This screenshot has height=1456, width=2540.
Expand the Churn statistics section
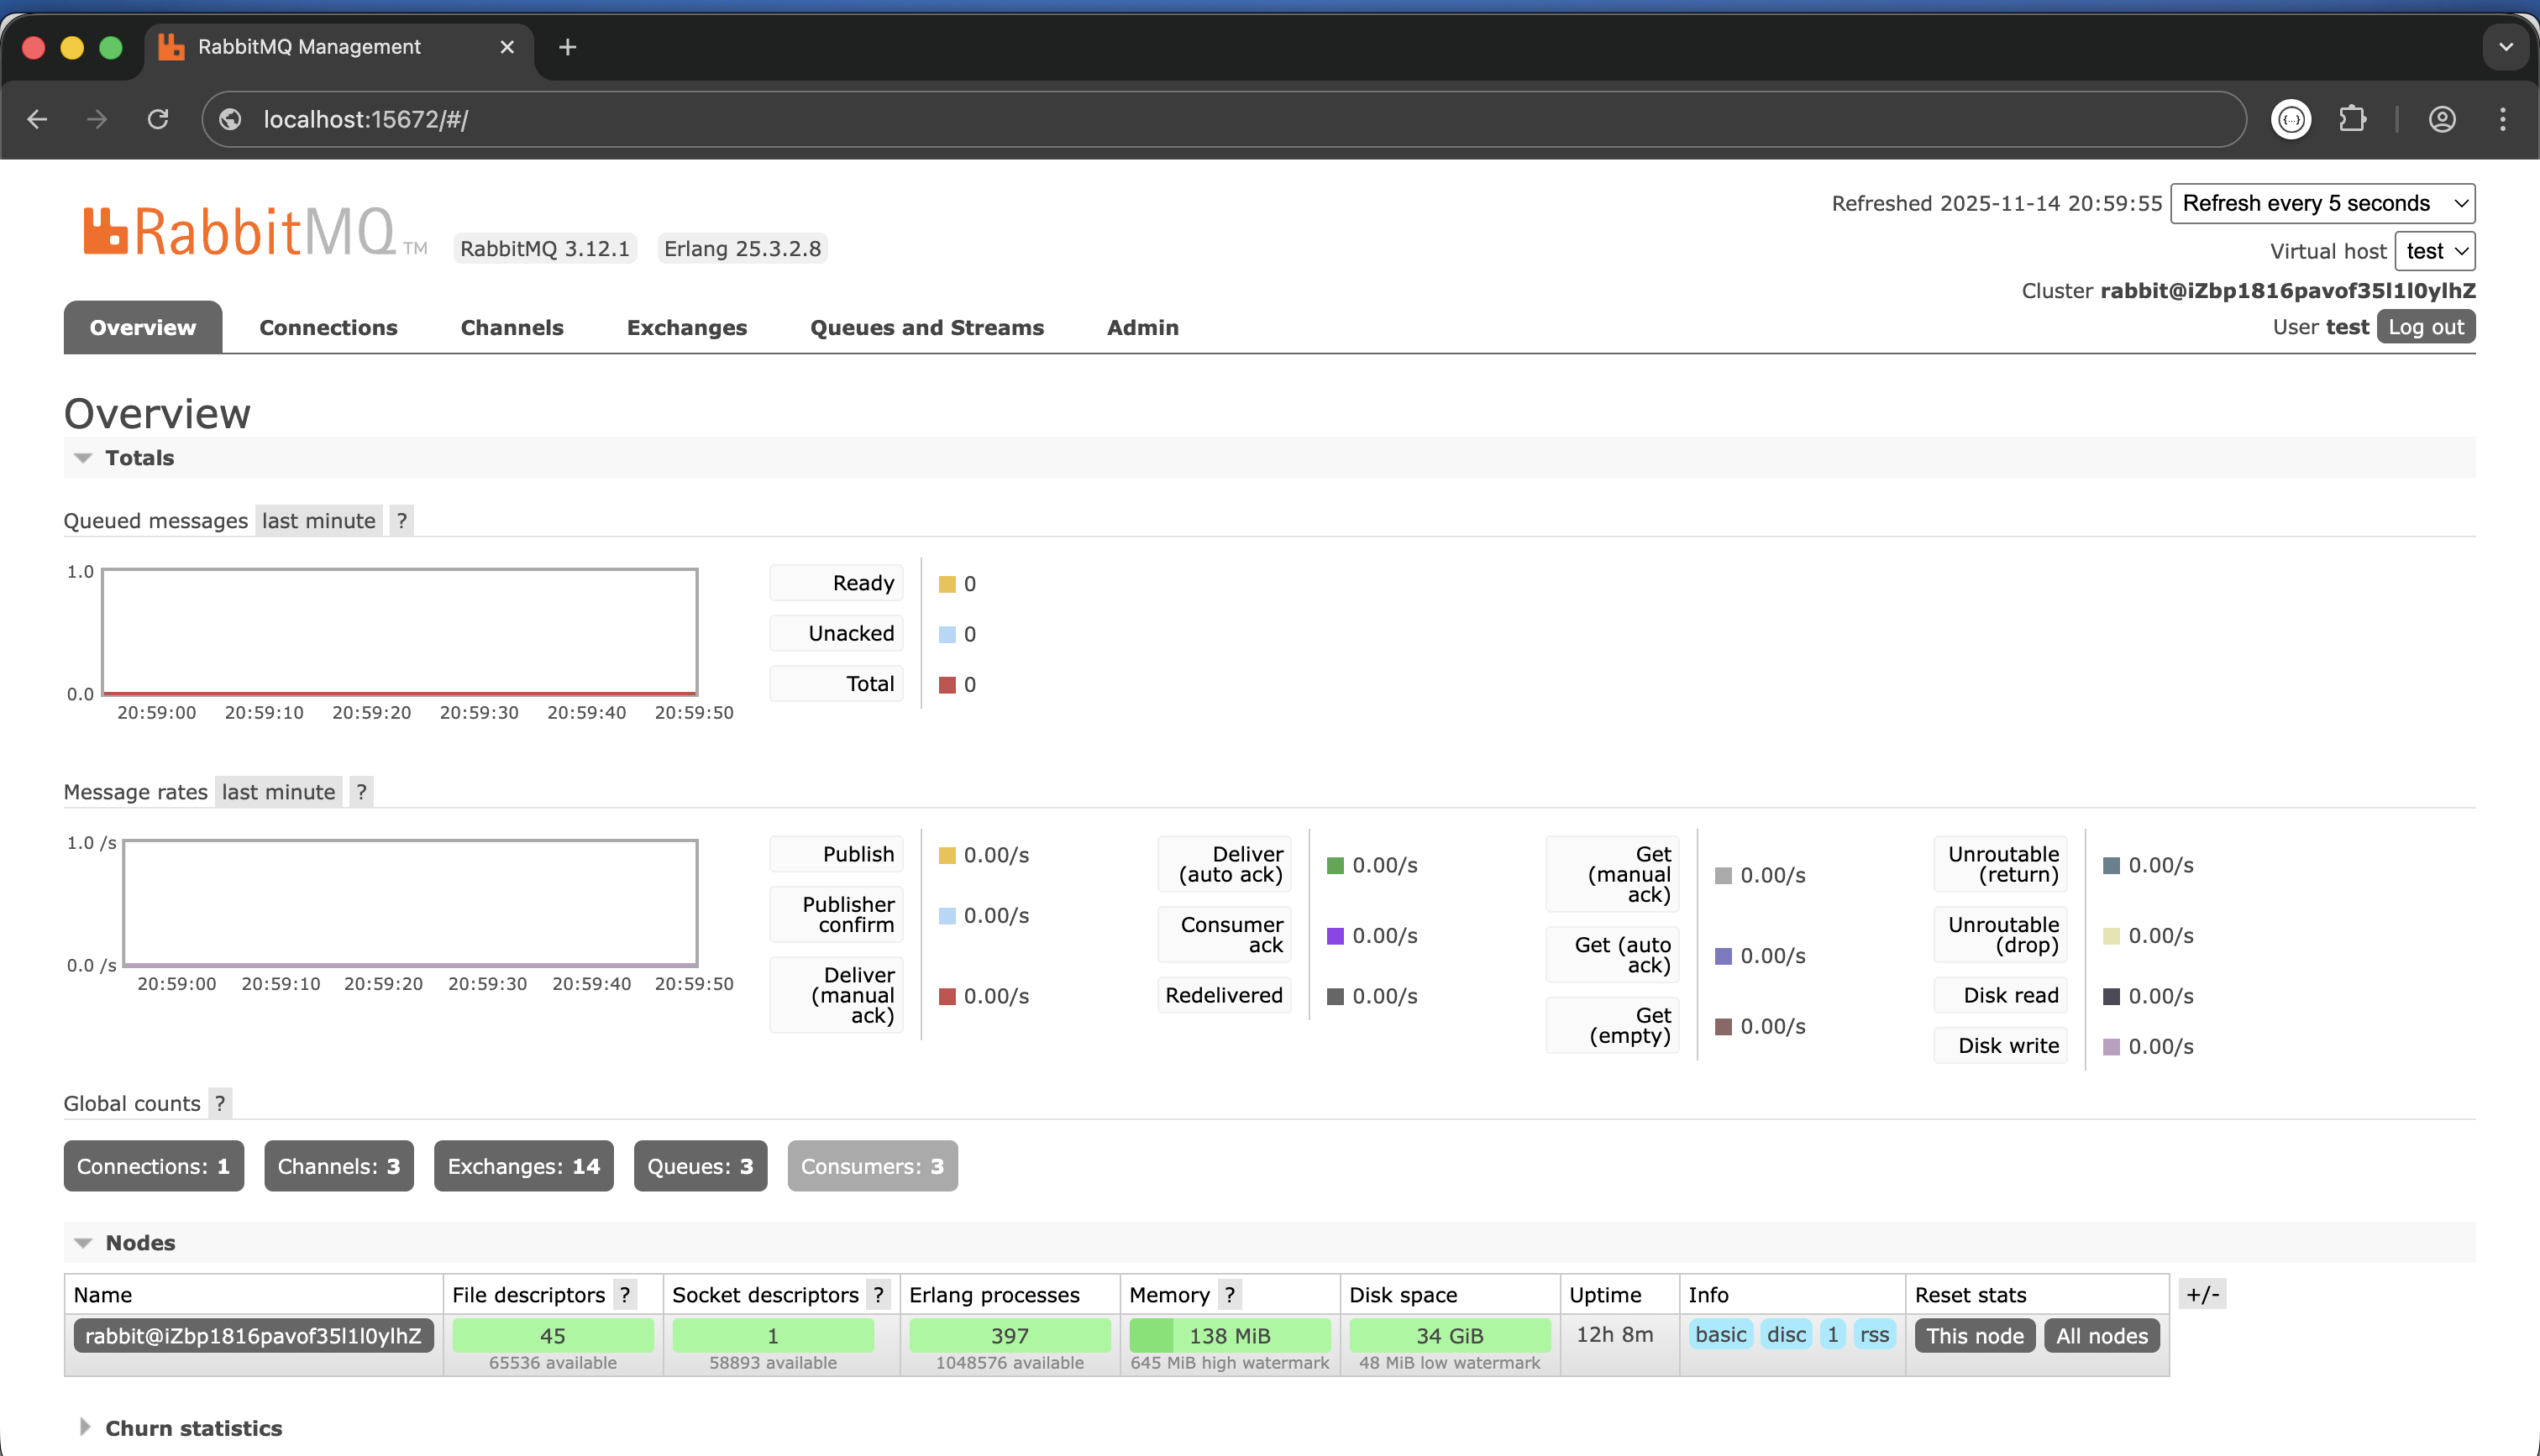pyautogui.click(x=193, y=1428)
